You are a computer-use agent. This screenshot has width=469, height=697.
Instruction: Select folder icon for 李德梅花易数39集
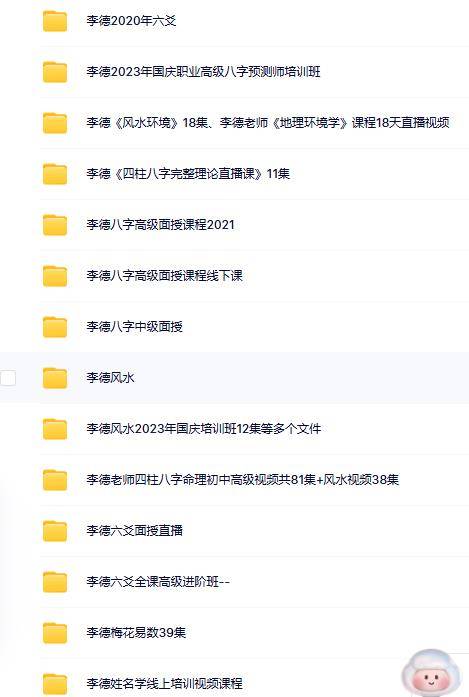[55, 633]
